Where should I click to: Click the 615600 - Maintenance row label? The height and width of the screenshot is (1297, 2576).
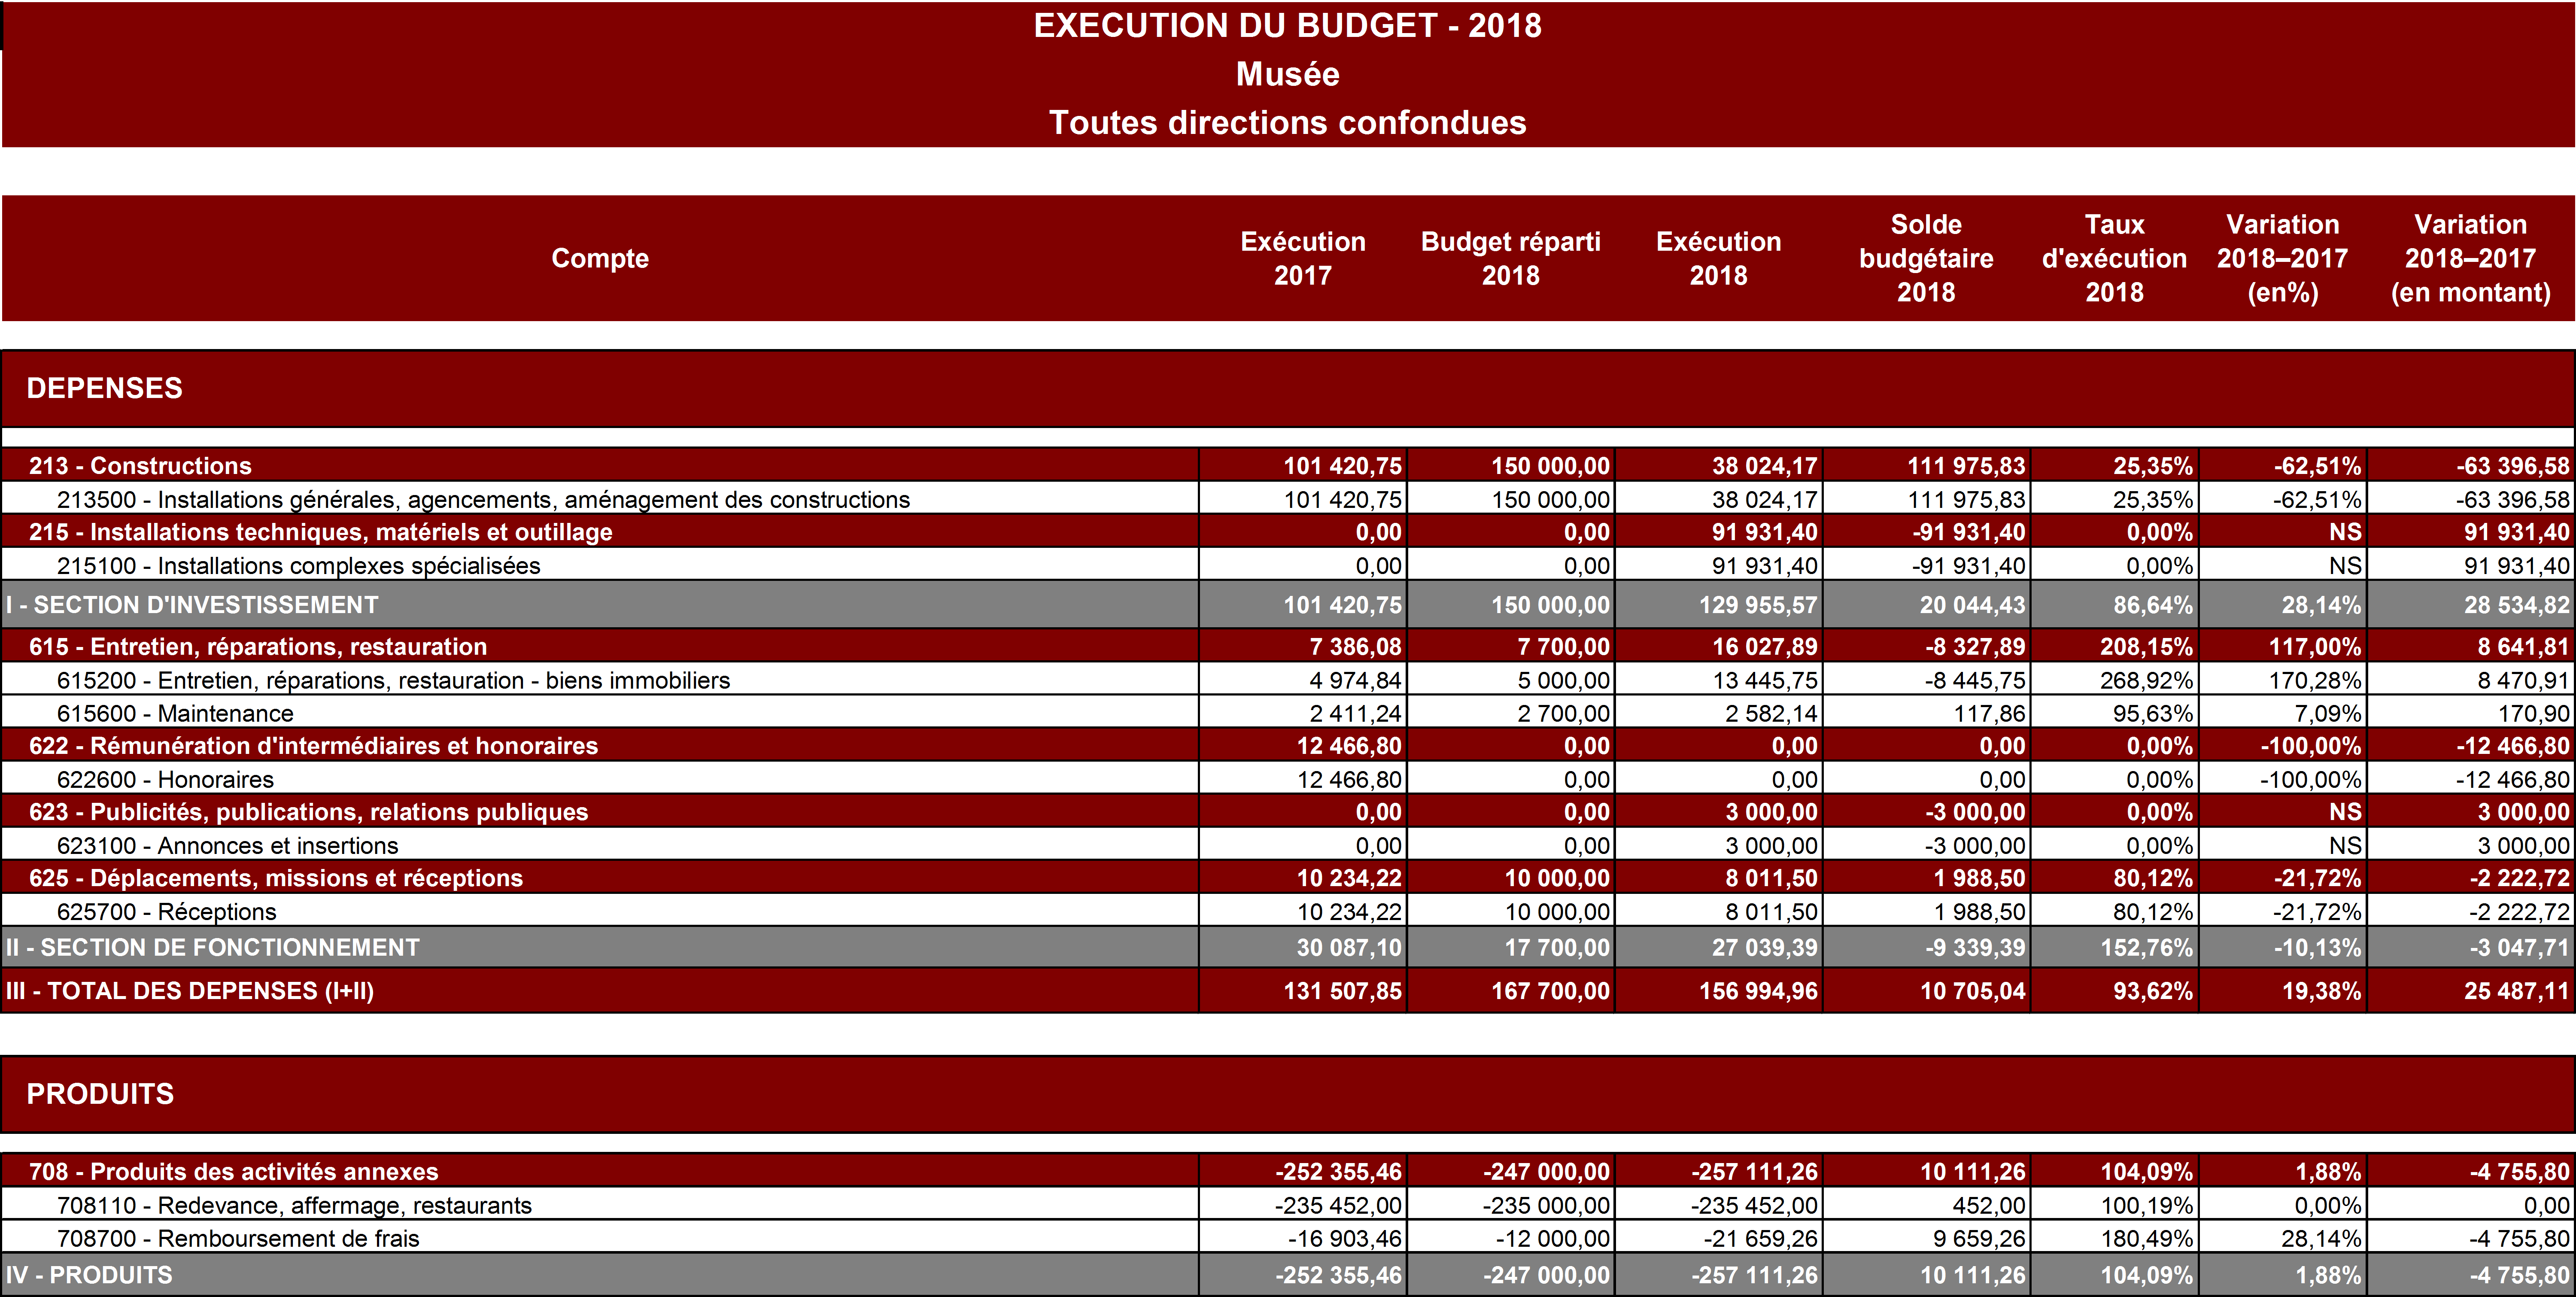point(175,714)
